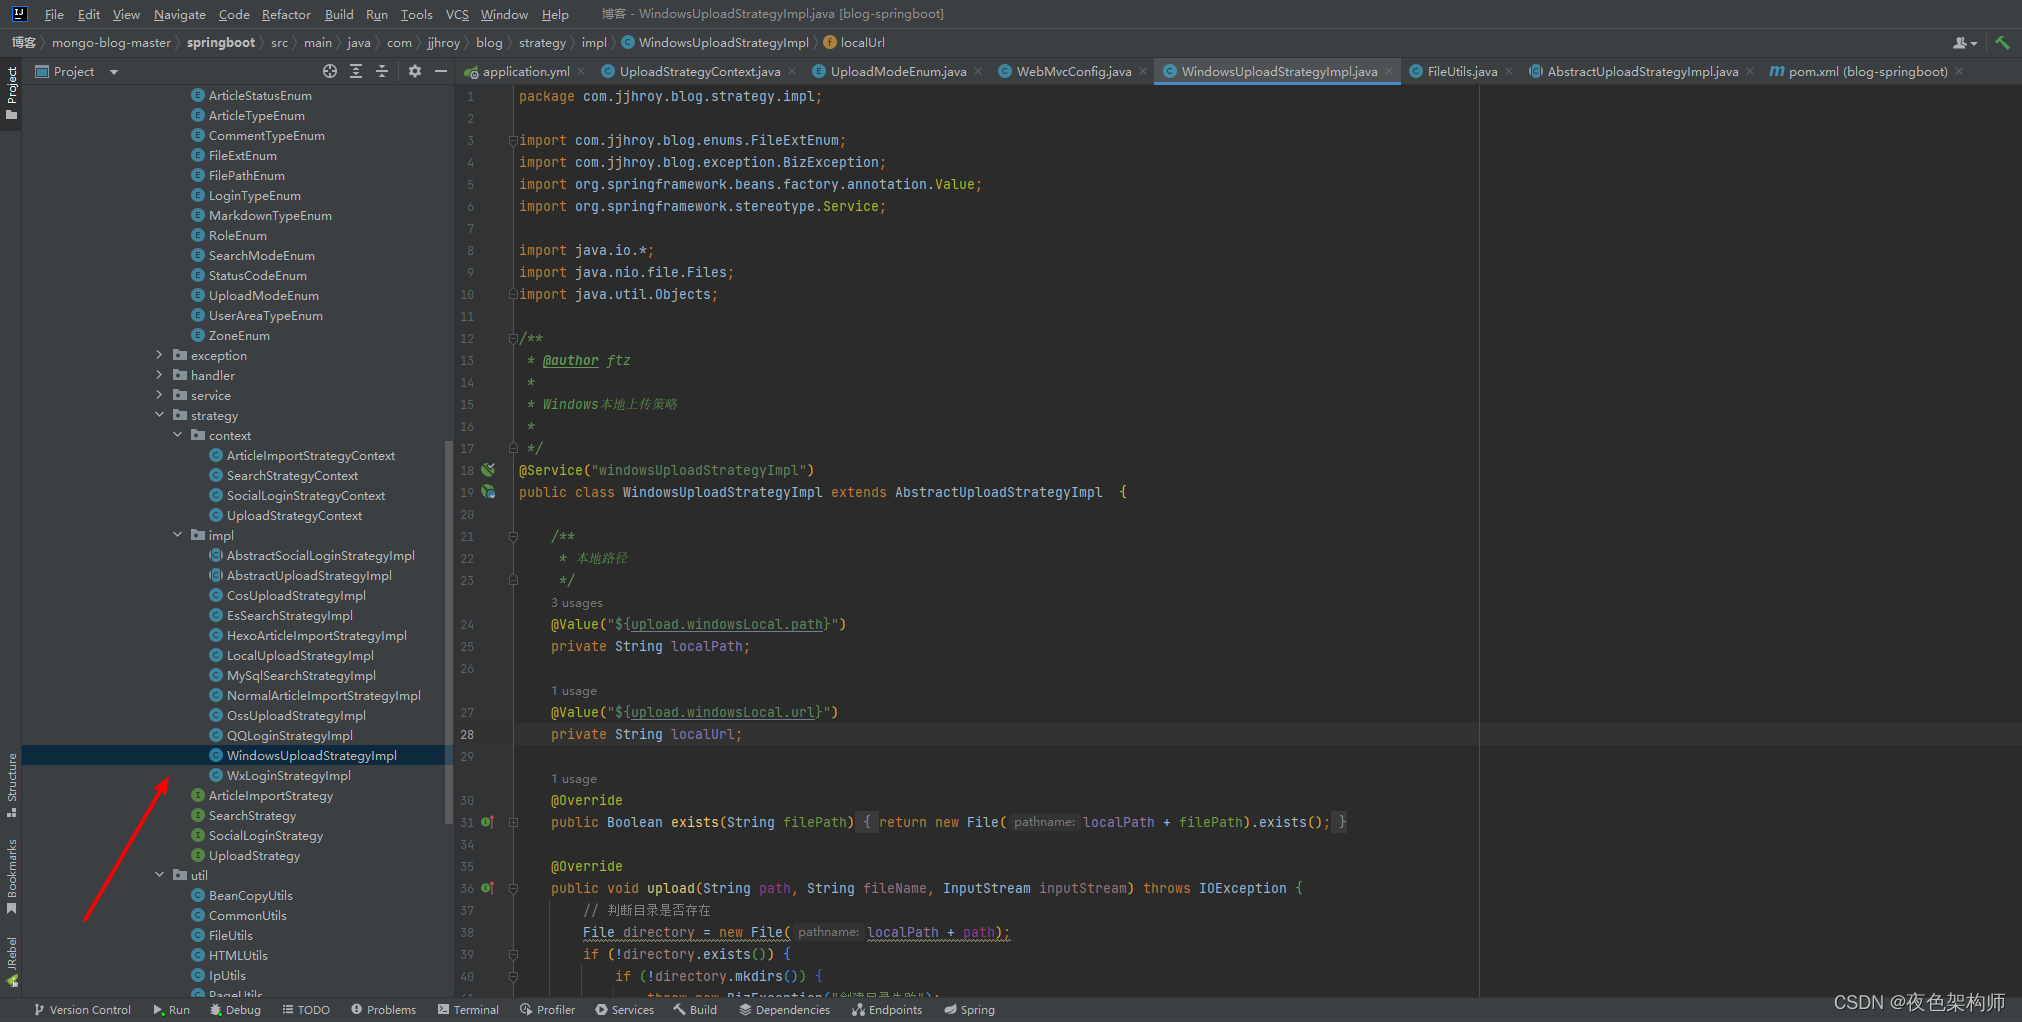Click the Build project hammer icon

tap(2002, 43)
